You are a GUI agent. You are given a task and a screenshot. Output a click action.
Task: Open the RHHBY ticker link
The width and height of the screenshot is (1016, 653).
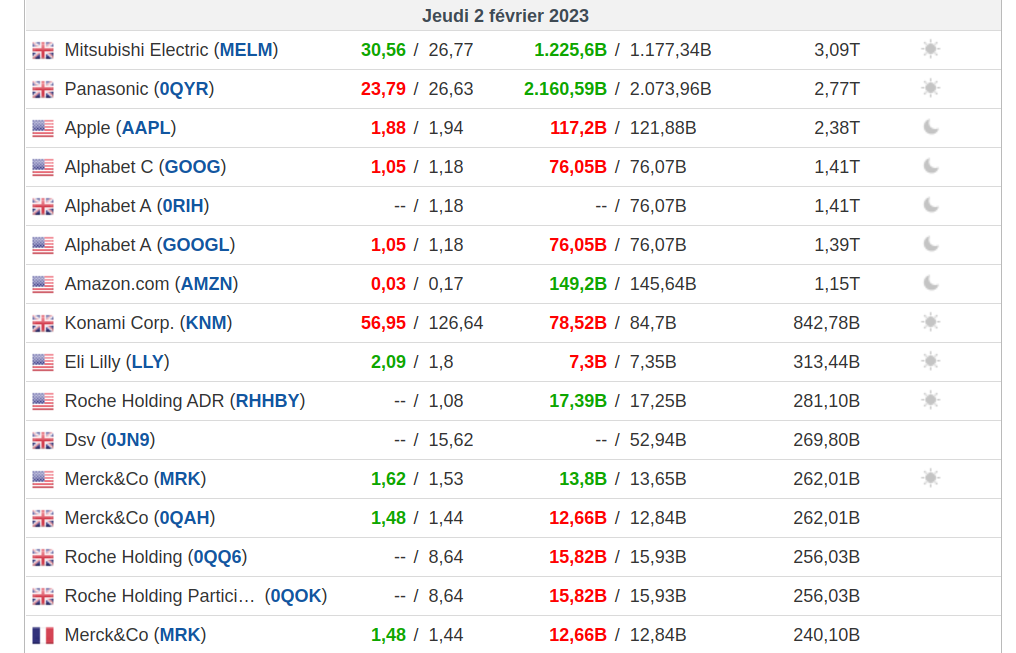pyautogui.click(x=268, y=401)
